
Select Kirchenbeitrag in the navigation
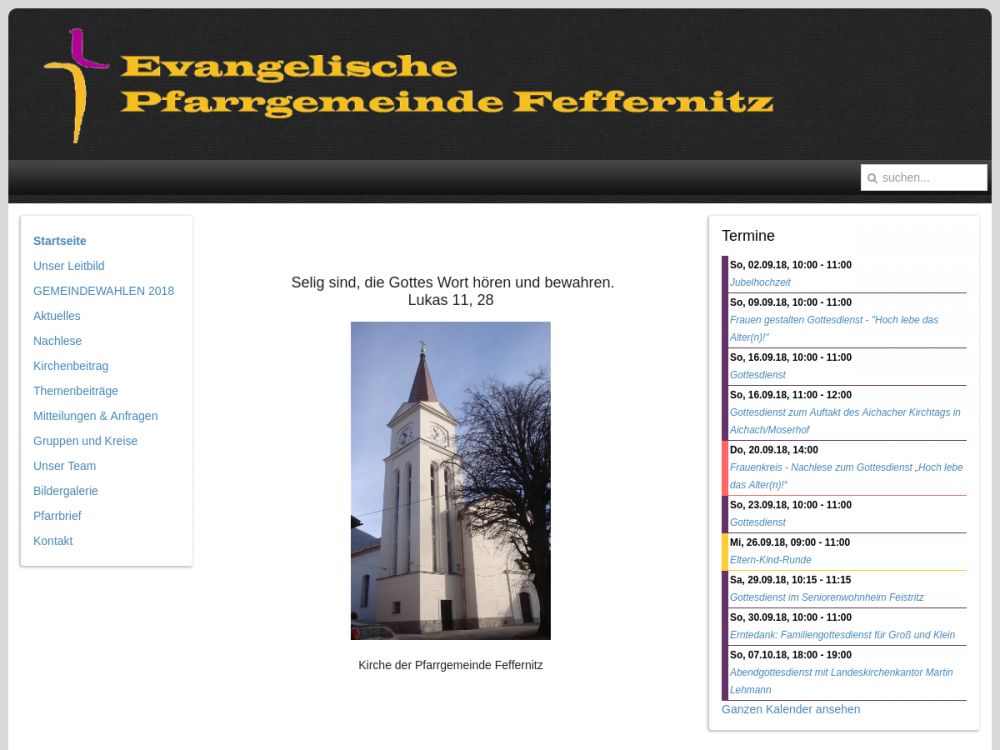71,366
